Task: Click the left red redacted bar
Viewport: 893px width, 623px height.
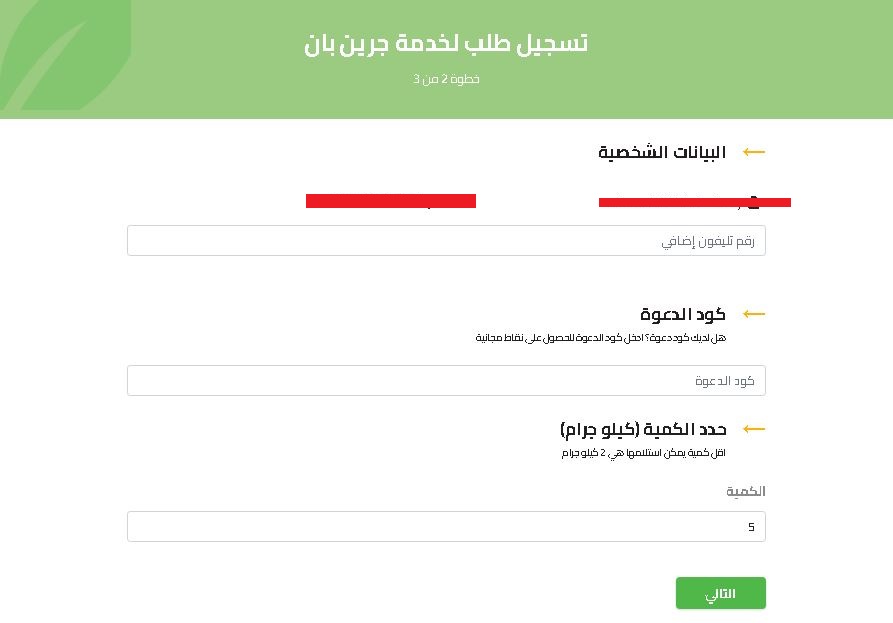Action: 390,201
